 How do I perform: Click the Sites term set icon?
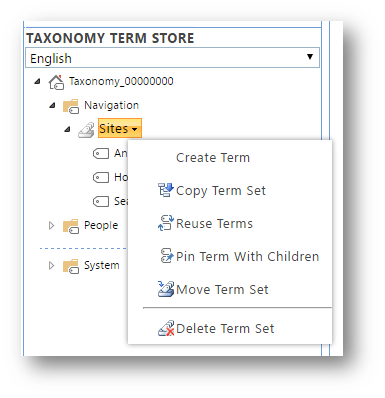click(86, 130)
